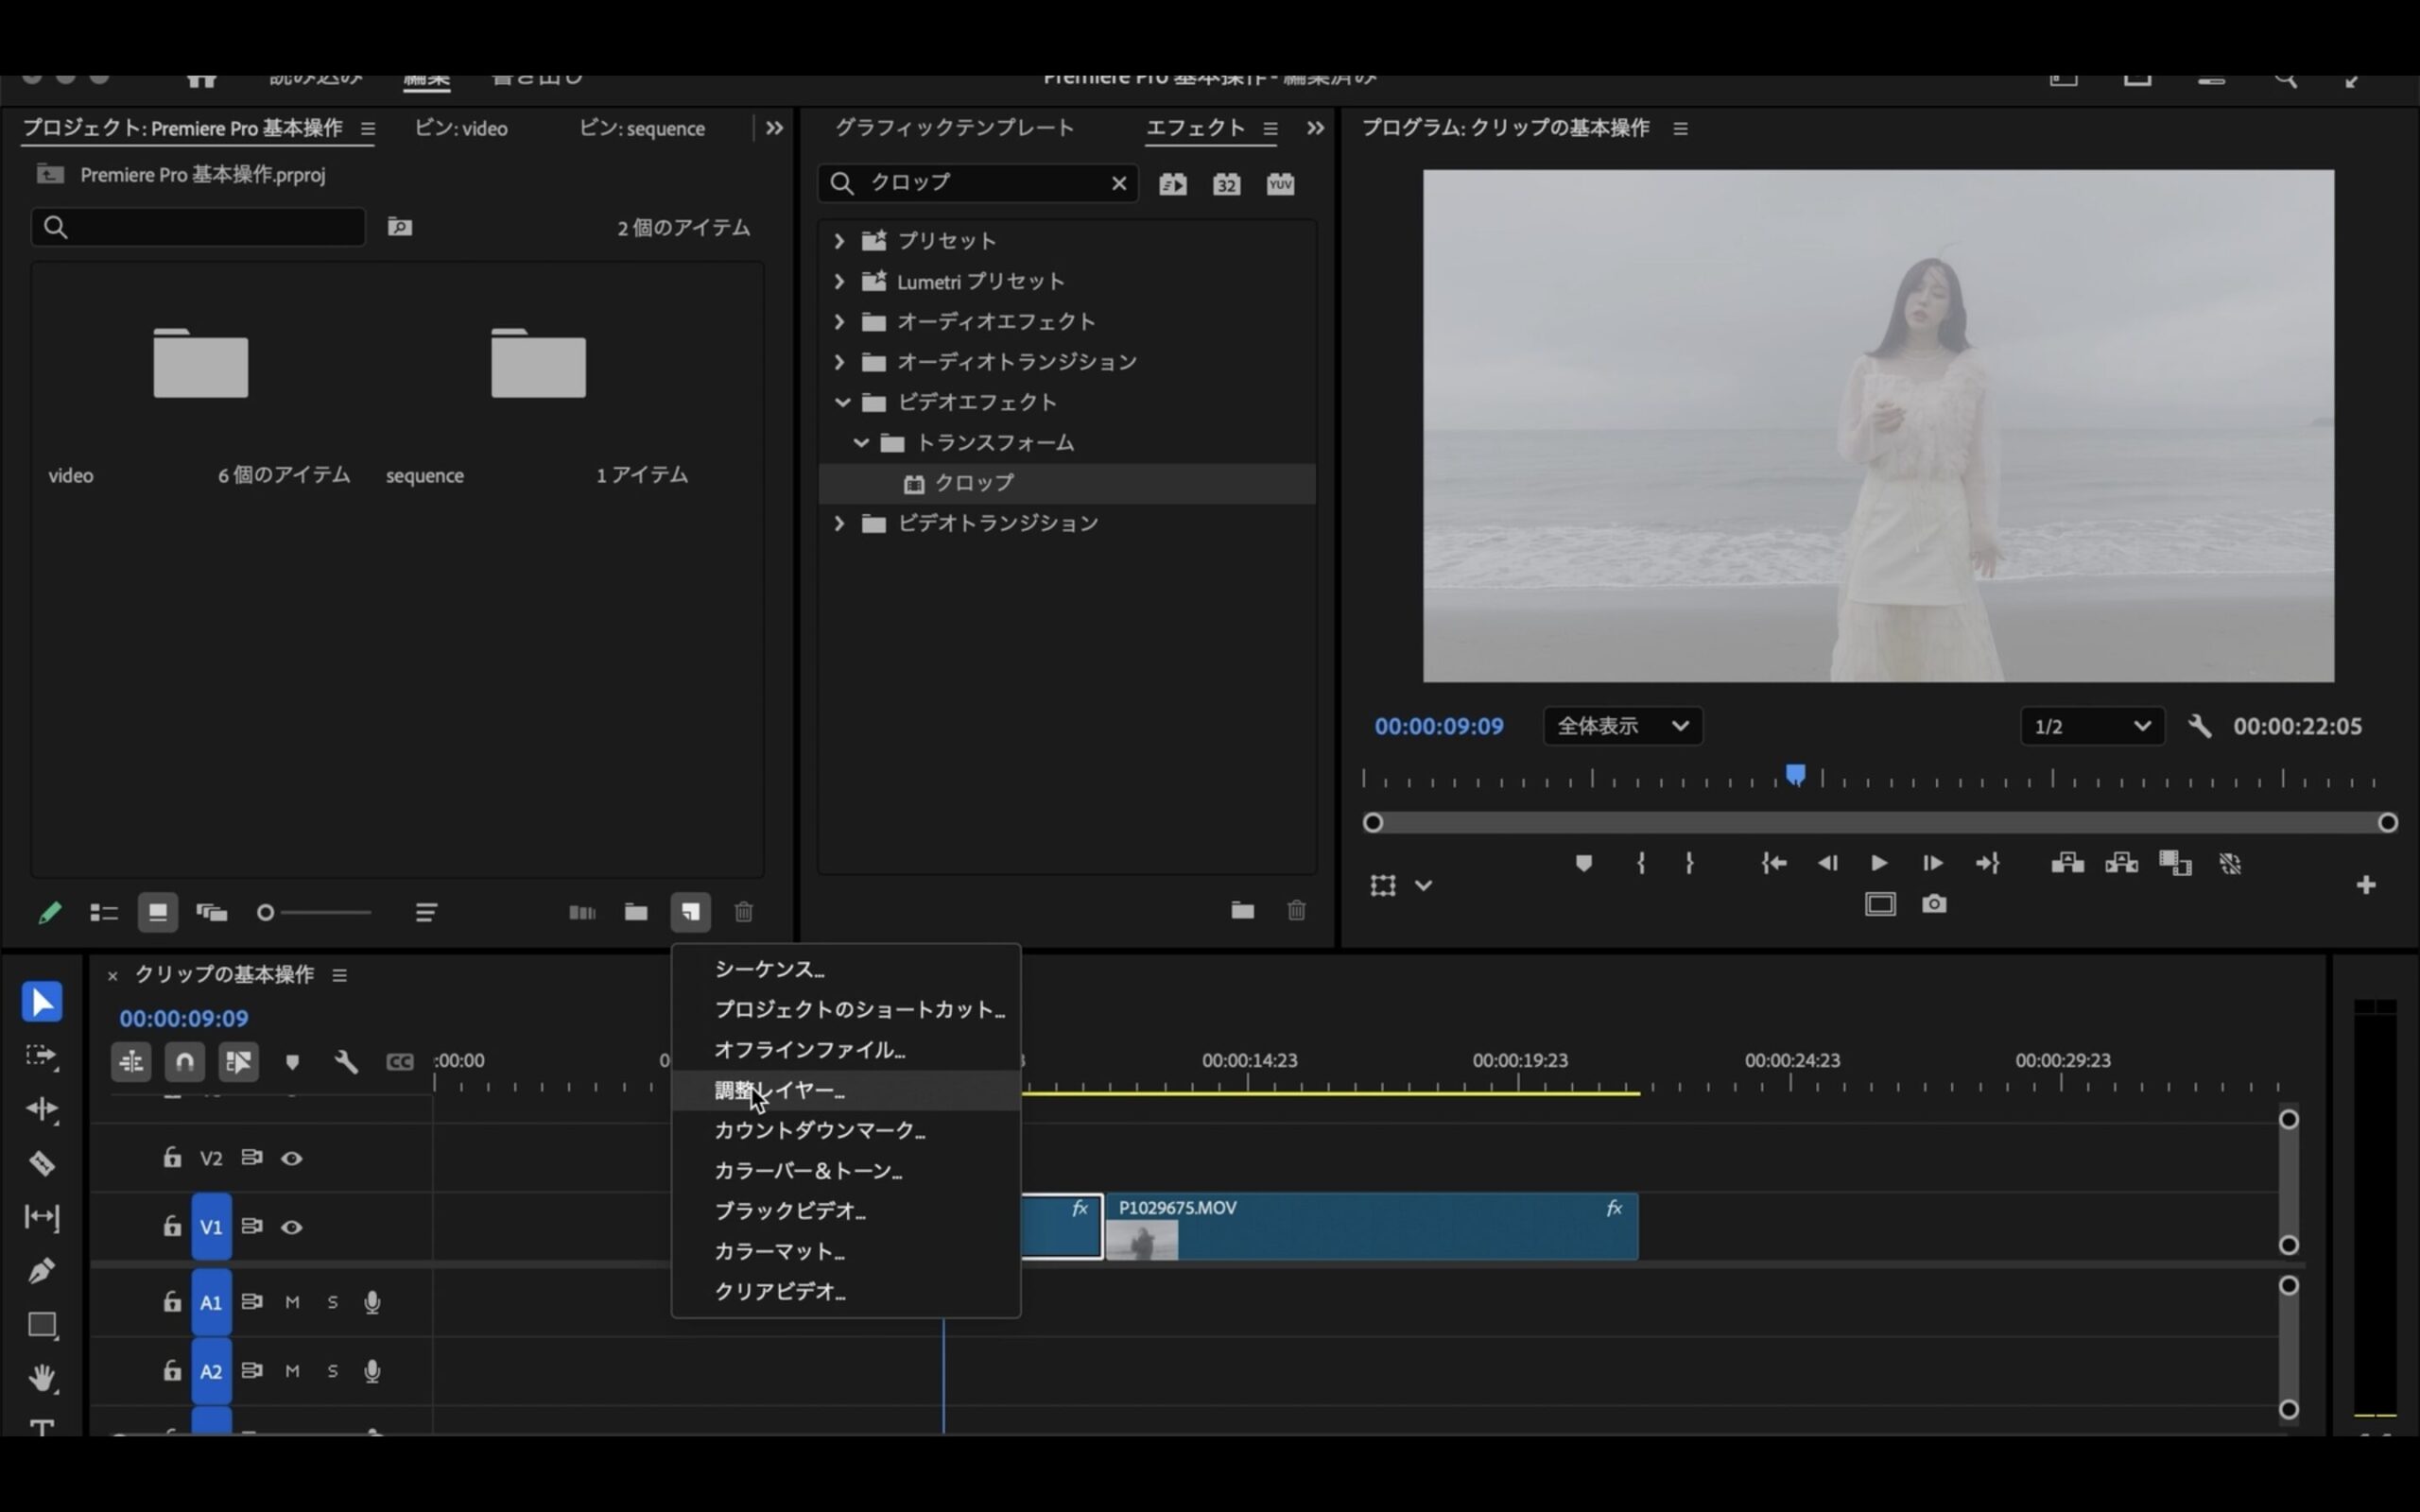
Task: Collapse the ビデオエフェクト folder
Action: [x=841, y=402]
